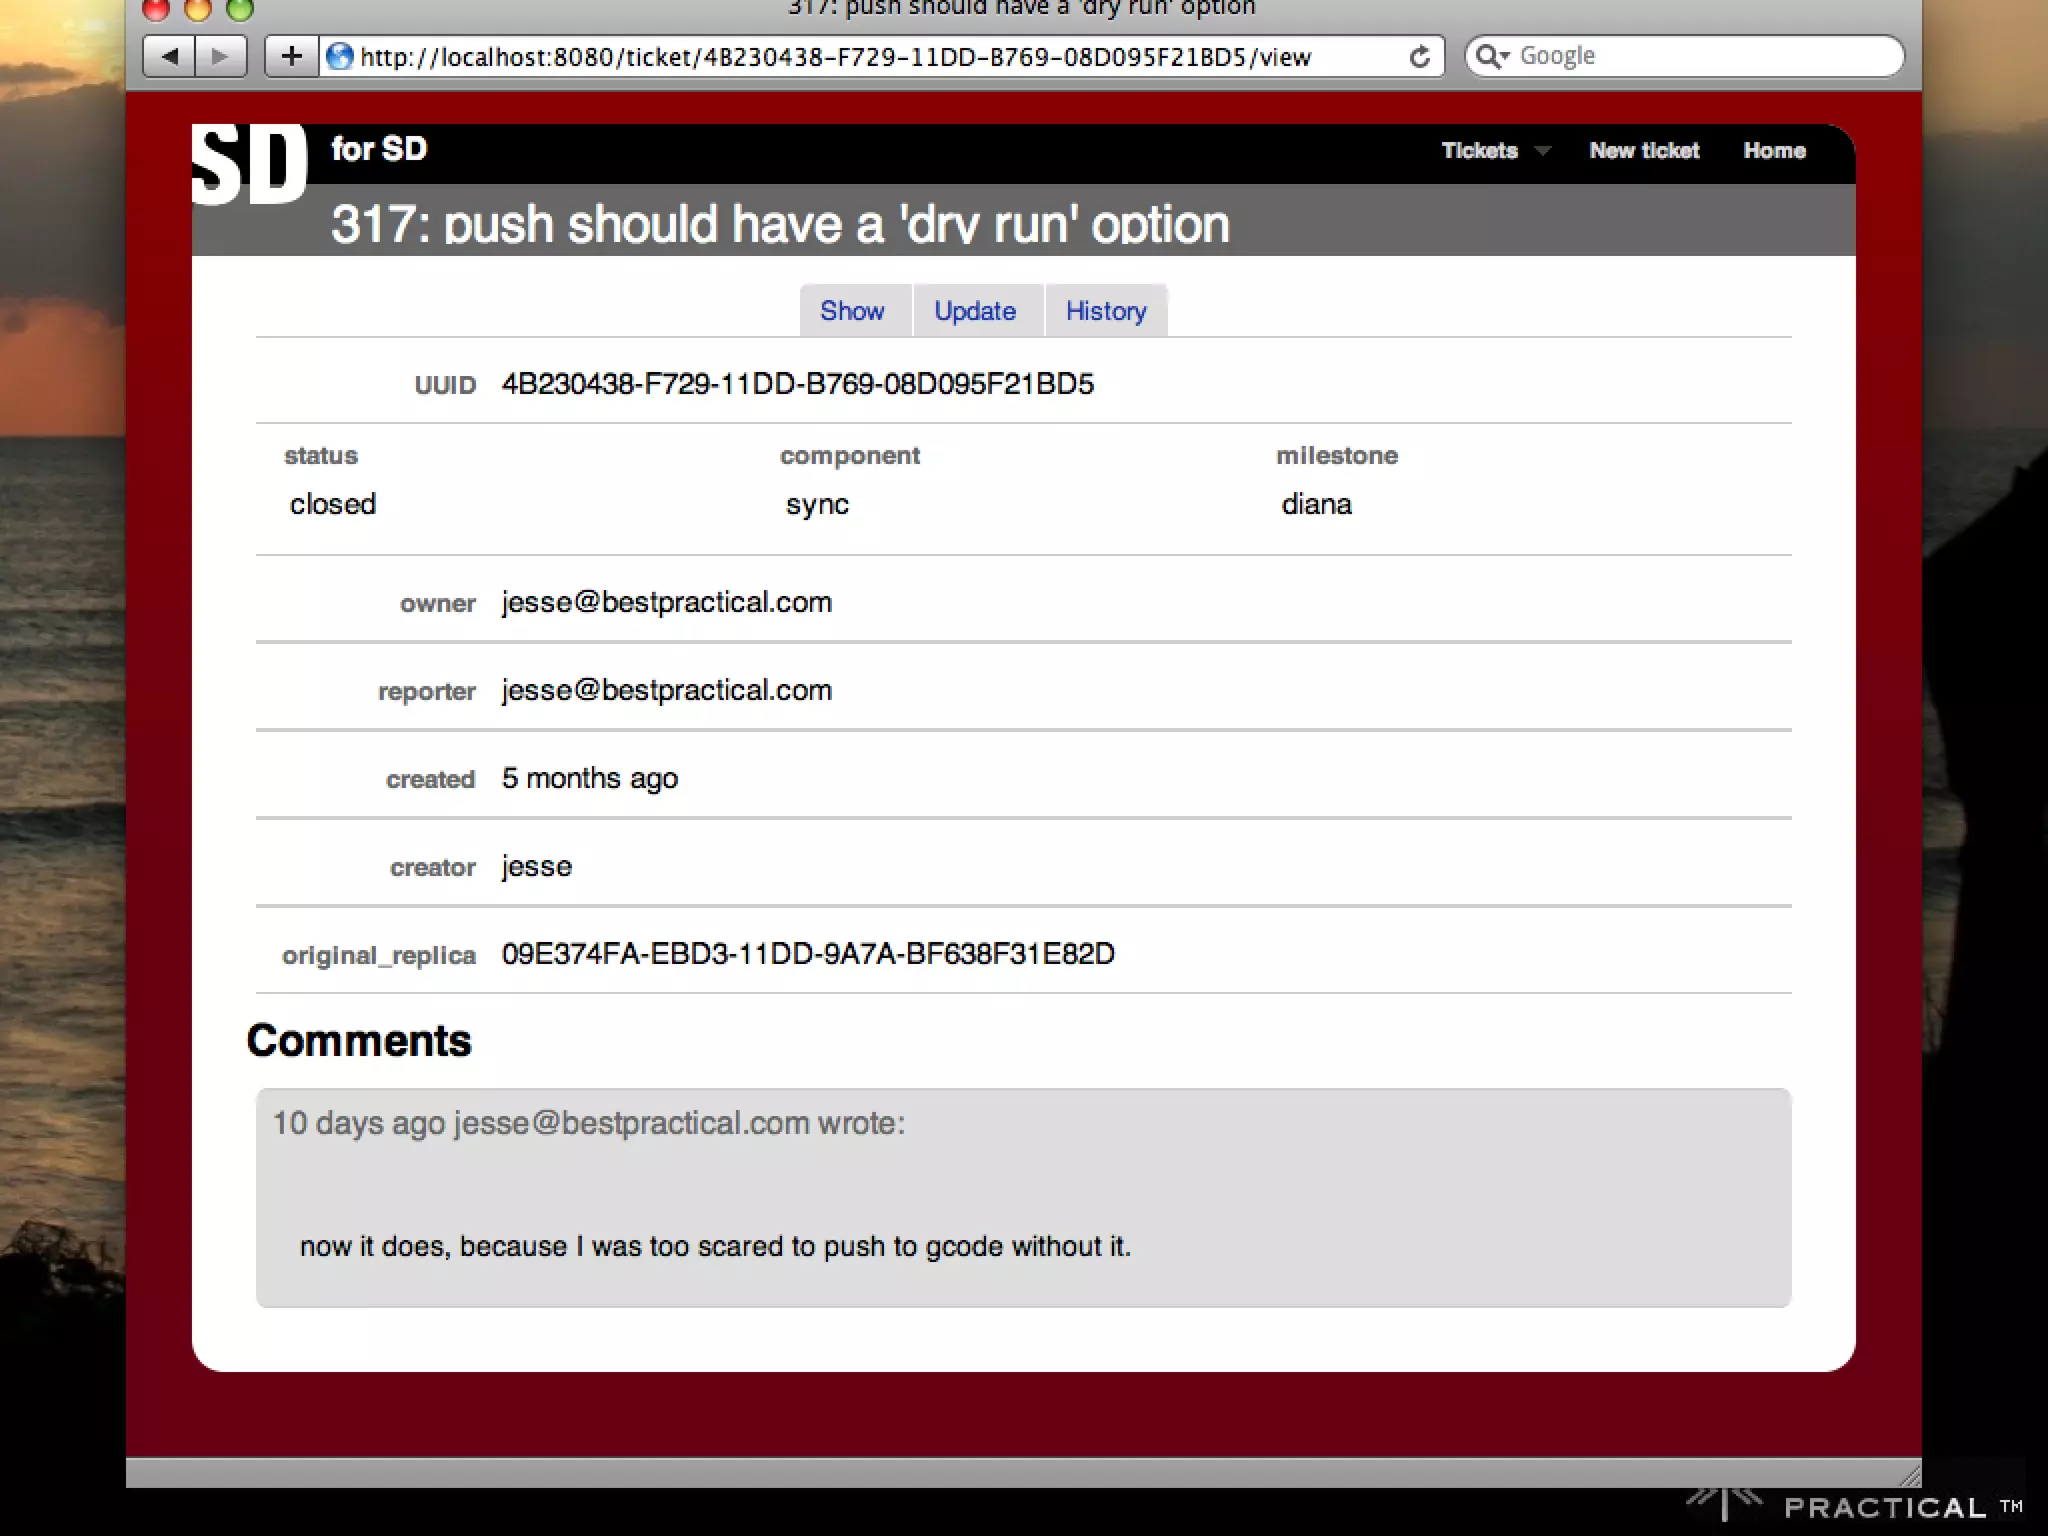Switch to the Show tab
Image resolution: width=2048 pixels, height=1536 pixels.
[852, 311]
